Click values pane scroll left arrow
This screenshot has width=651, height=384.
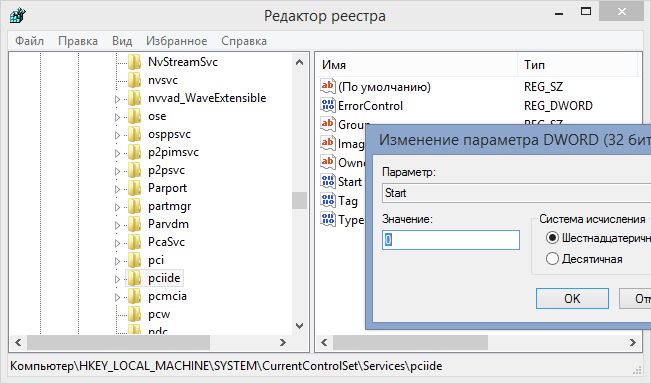(x=324, y=342)
